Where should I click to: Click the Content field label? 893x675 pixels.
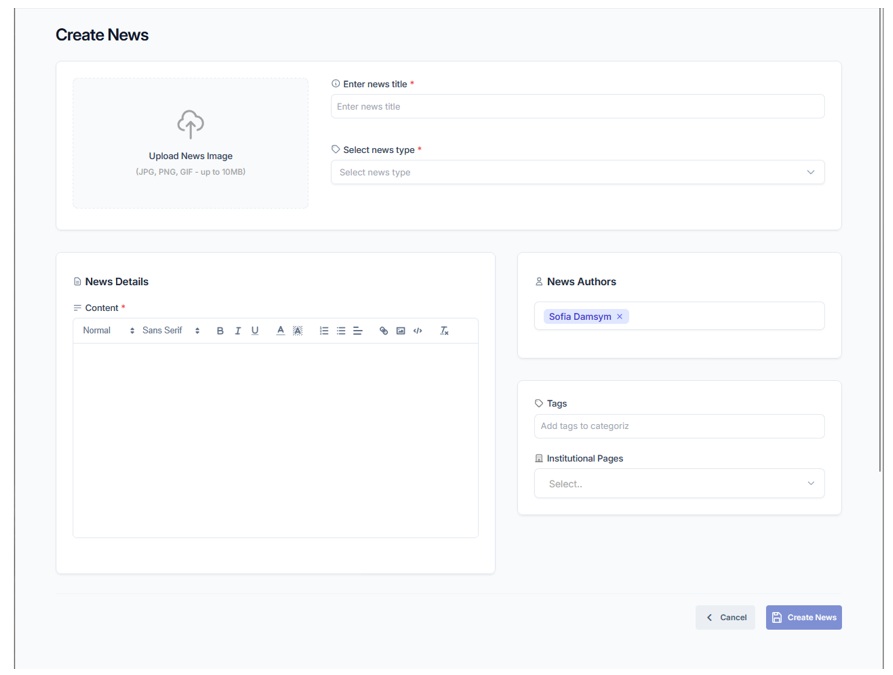pyautogui.click(x=101, y=308)
